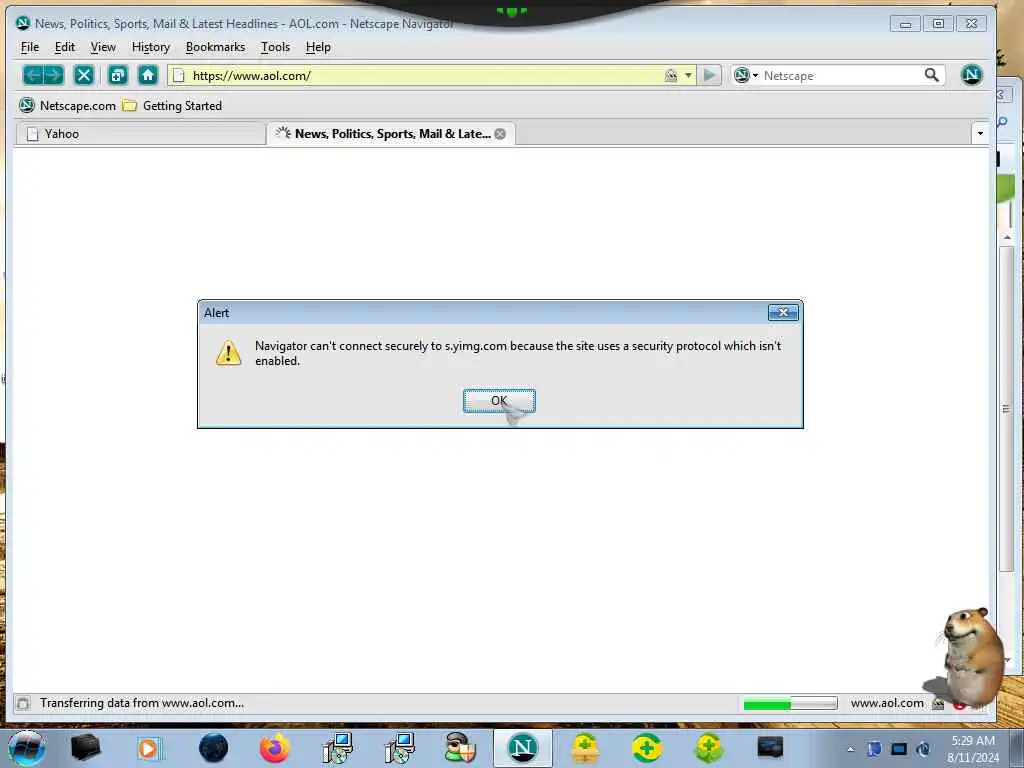Switch to the Yahoo tab
Image resolution: width=1024 pixels, height=768 pixels.
[x=140, y=134]
